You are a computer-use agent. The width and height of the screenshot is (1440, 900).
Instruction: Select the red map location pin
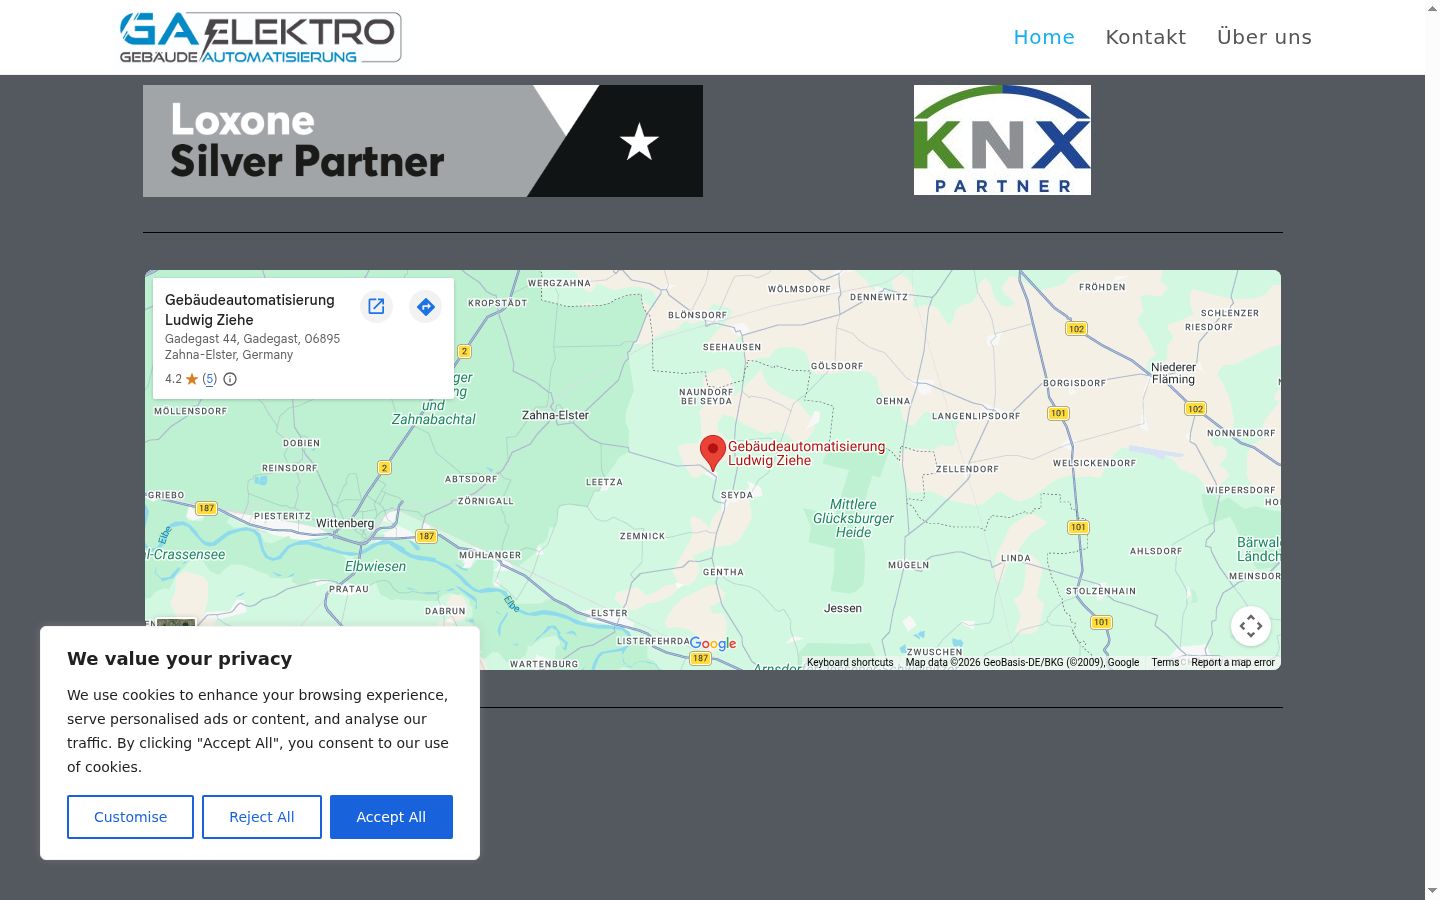coord(712,453)
